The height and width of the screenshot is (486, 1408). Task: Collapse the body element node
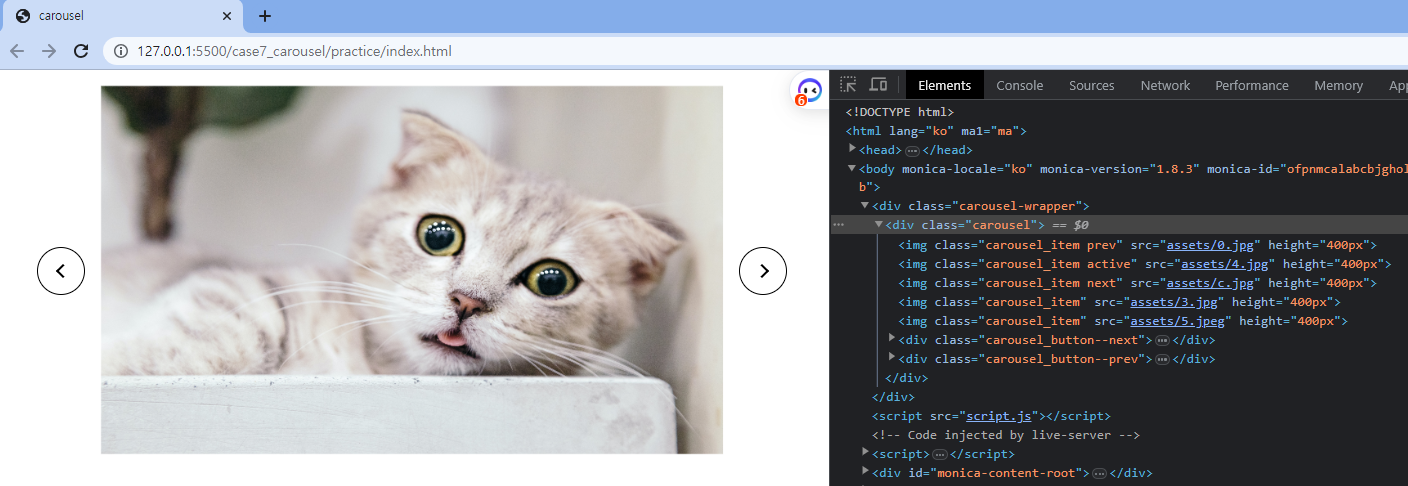852,168
